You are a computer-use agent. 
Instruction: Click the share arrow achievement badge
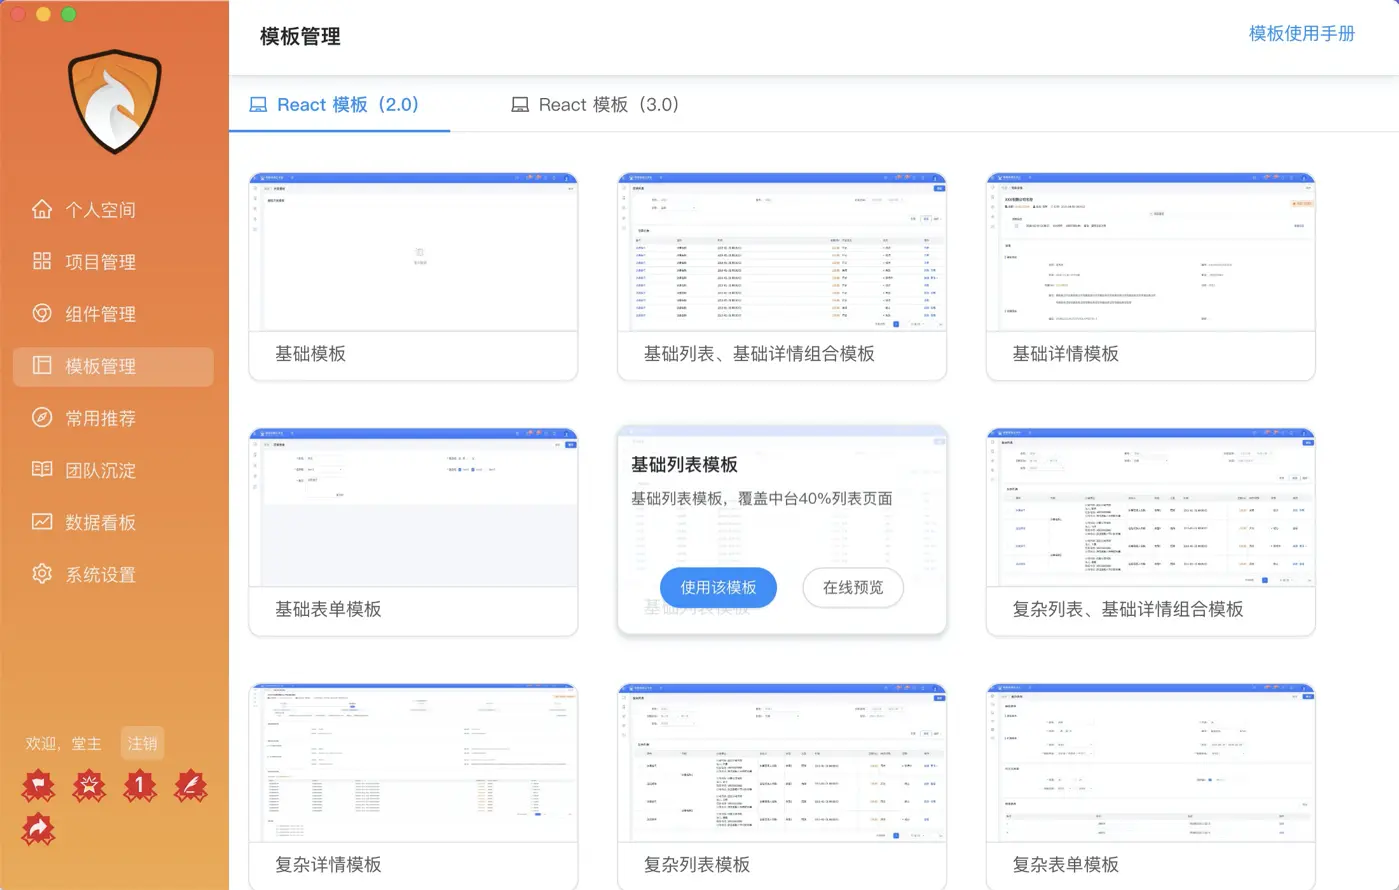tap(38, 829)
